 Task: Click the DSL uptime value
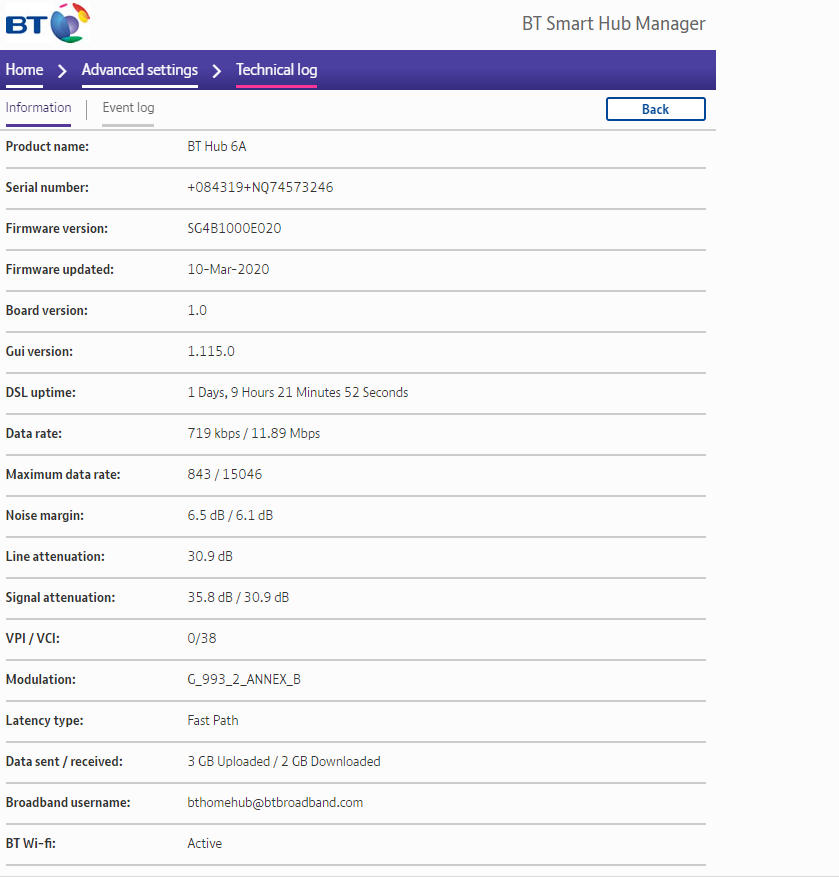297,392
